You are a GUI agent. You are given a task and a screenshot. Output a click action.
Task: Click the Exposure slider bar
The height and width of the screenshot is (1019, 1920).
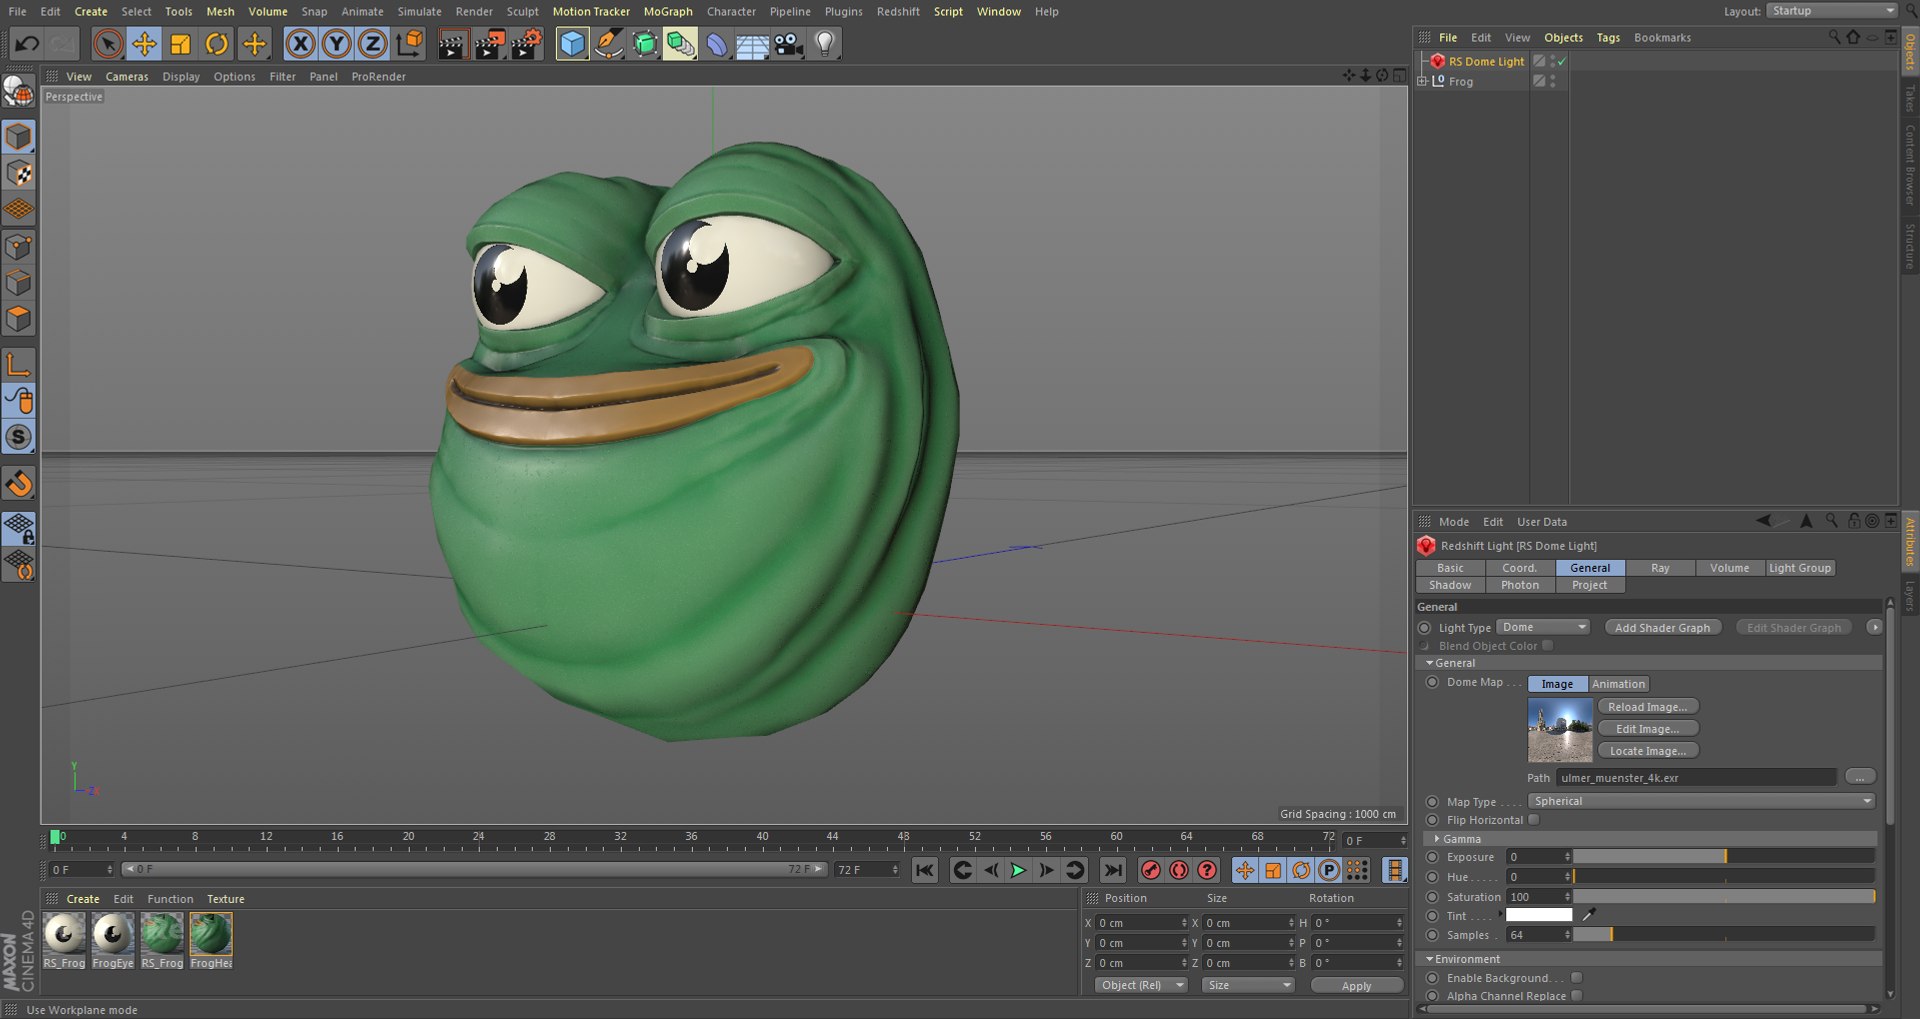point(1724,857)
